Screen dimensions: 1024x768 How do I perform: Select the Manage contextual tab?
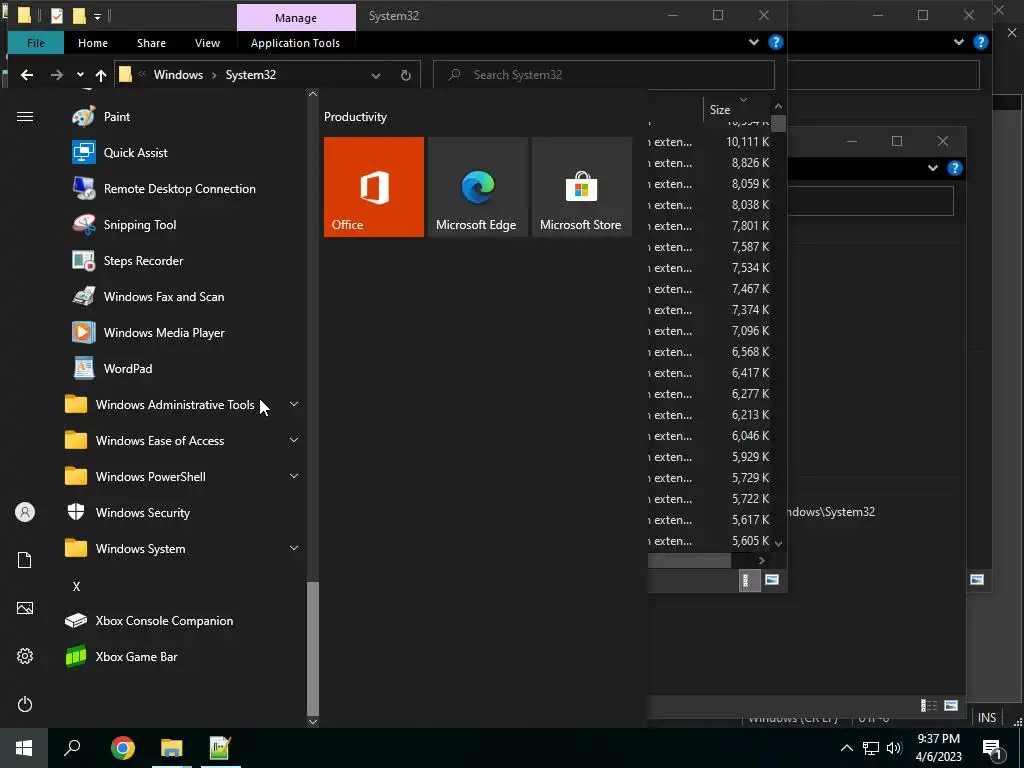[296, 18]
